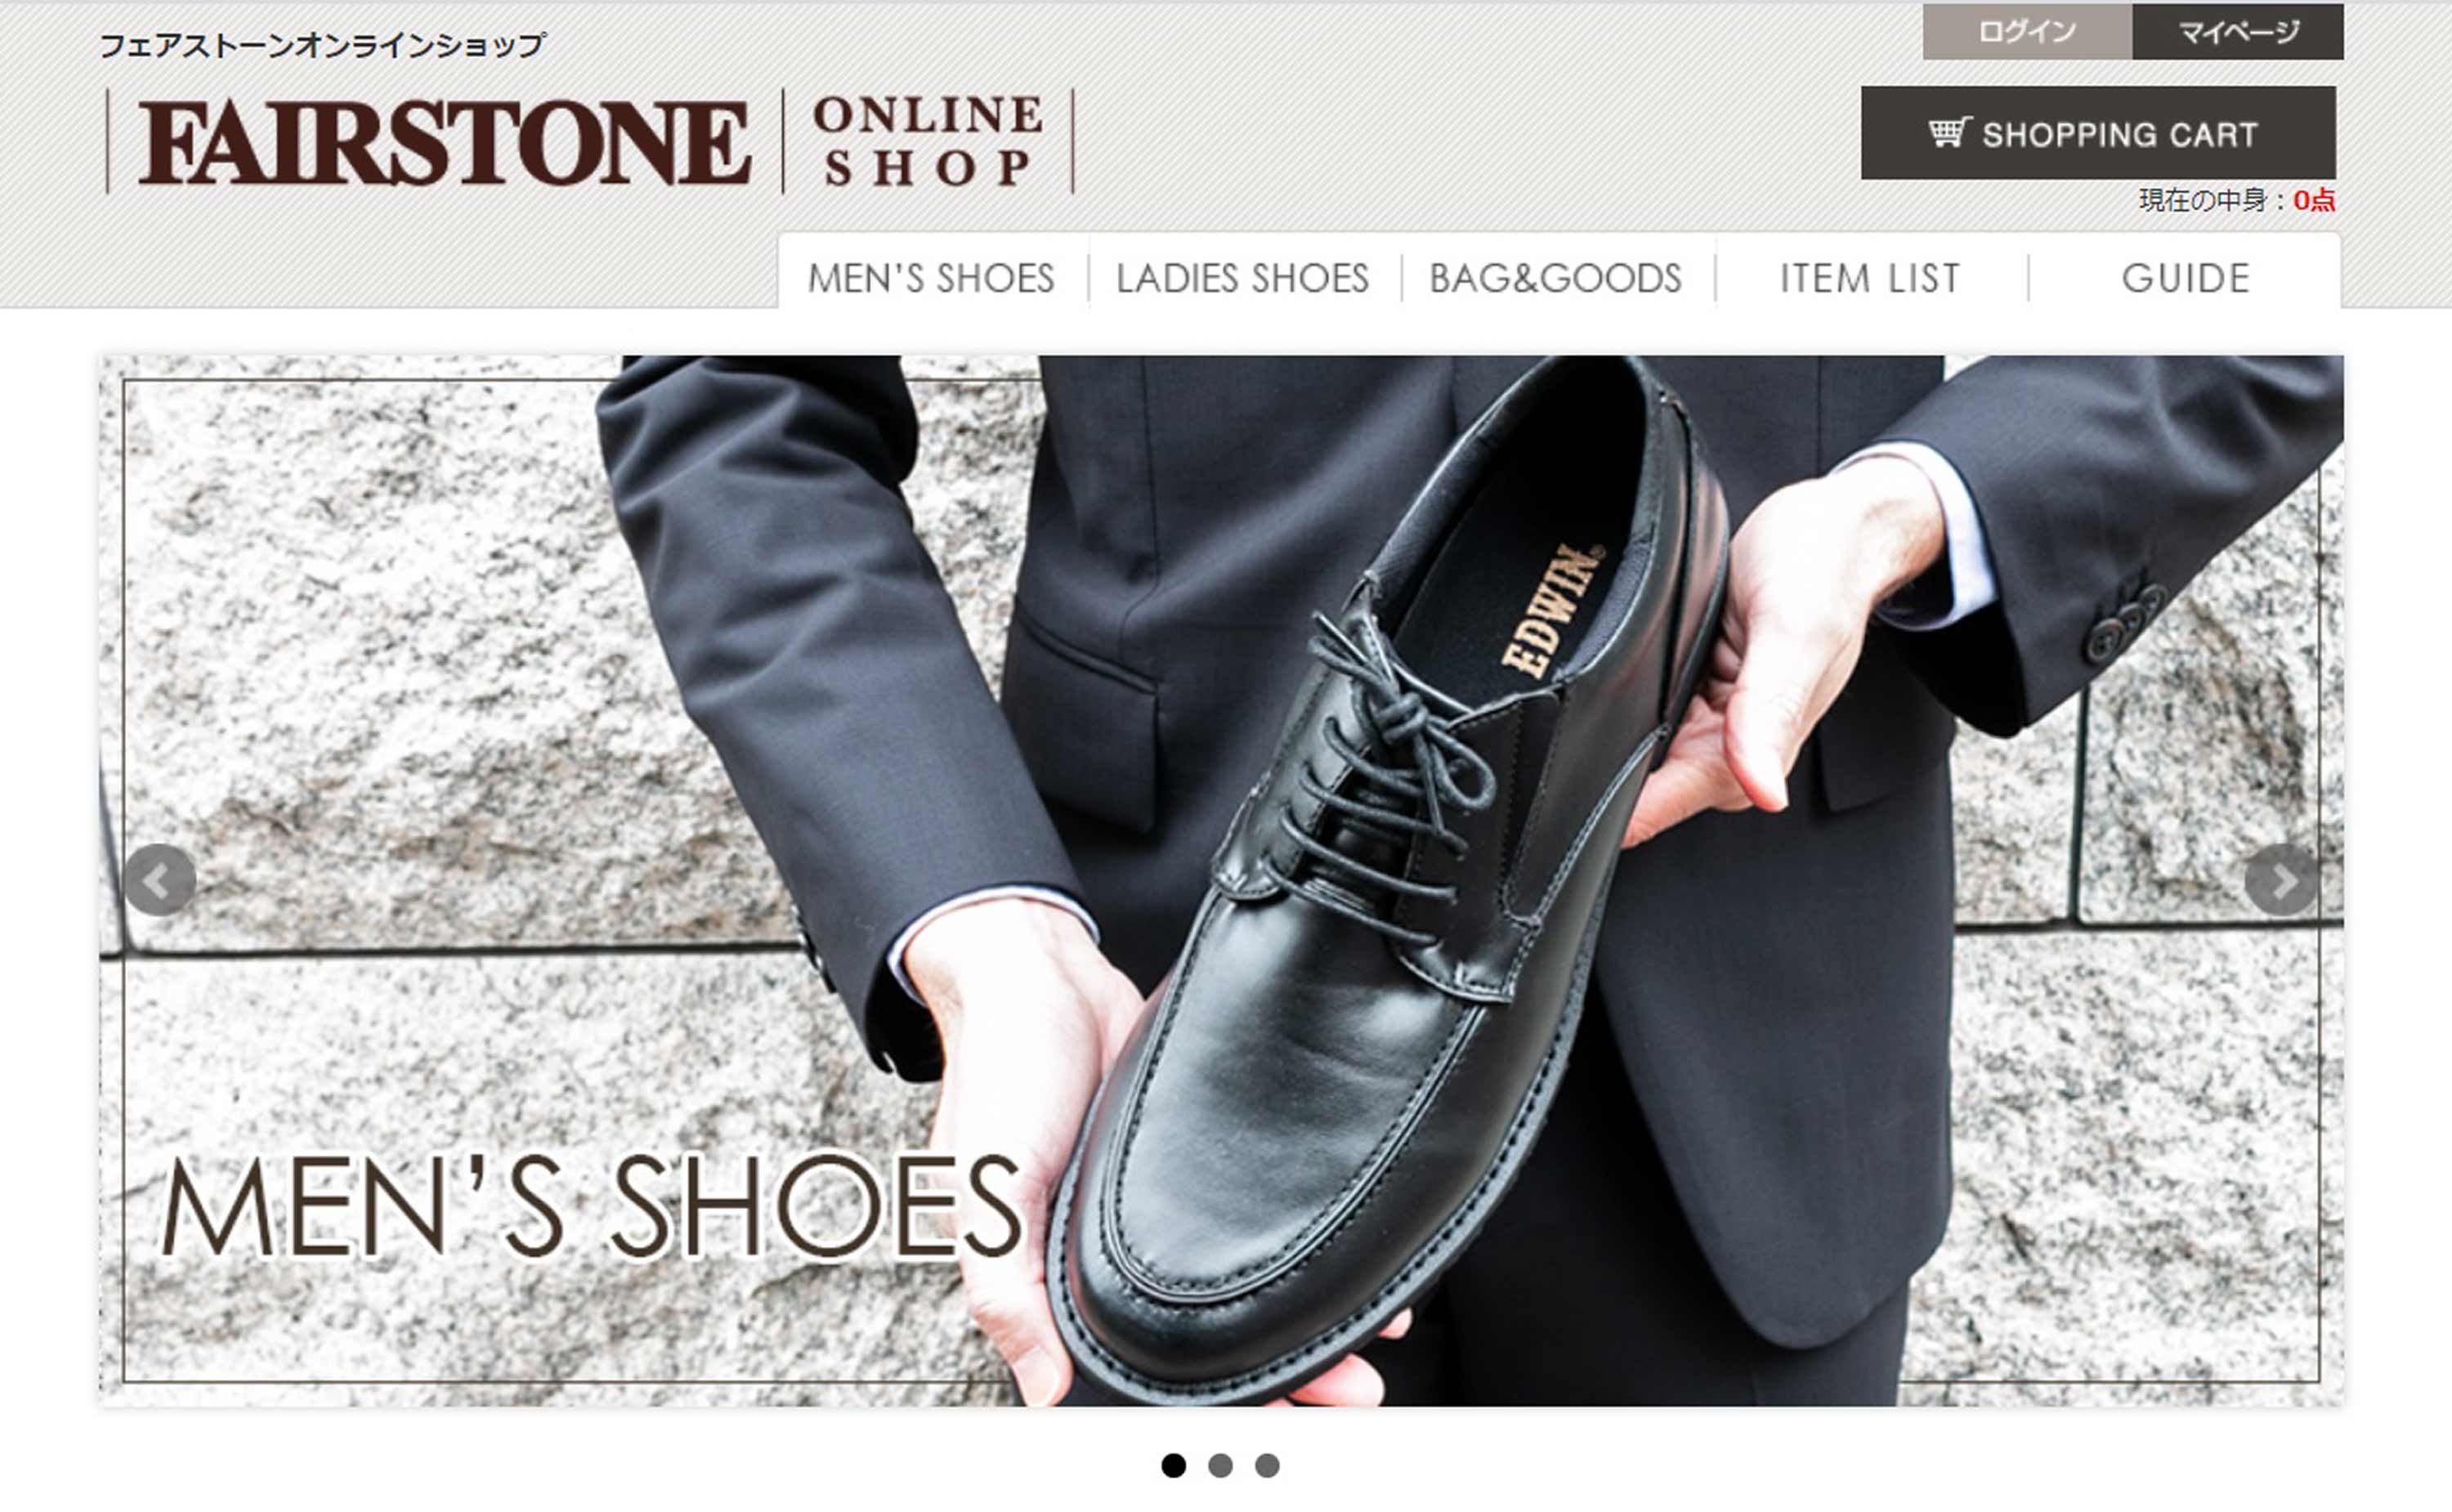Open マイページ my page button

click(x=2238, y=32)
